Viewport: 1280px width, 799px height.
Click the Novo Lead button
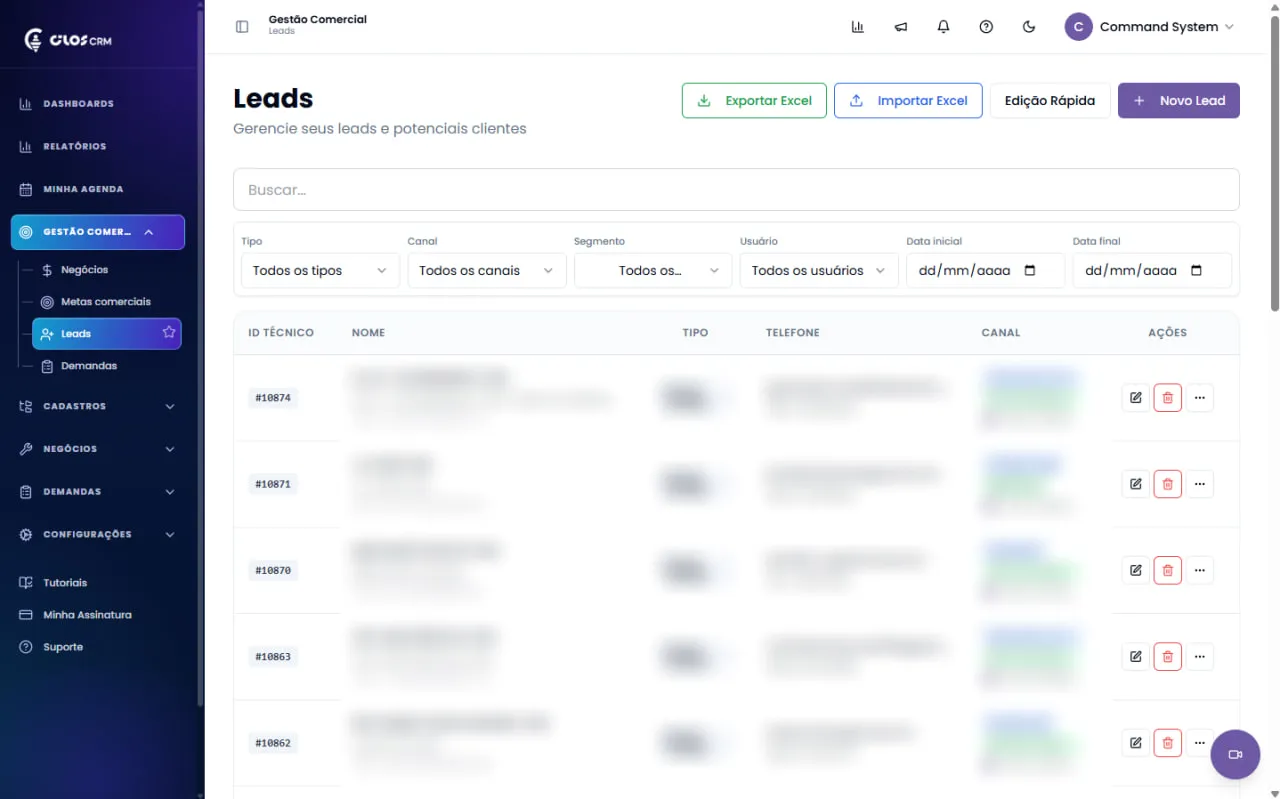[1179, 100]
